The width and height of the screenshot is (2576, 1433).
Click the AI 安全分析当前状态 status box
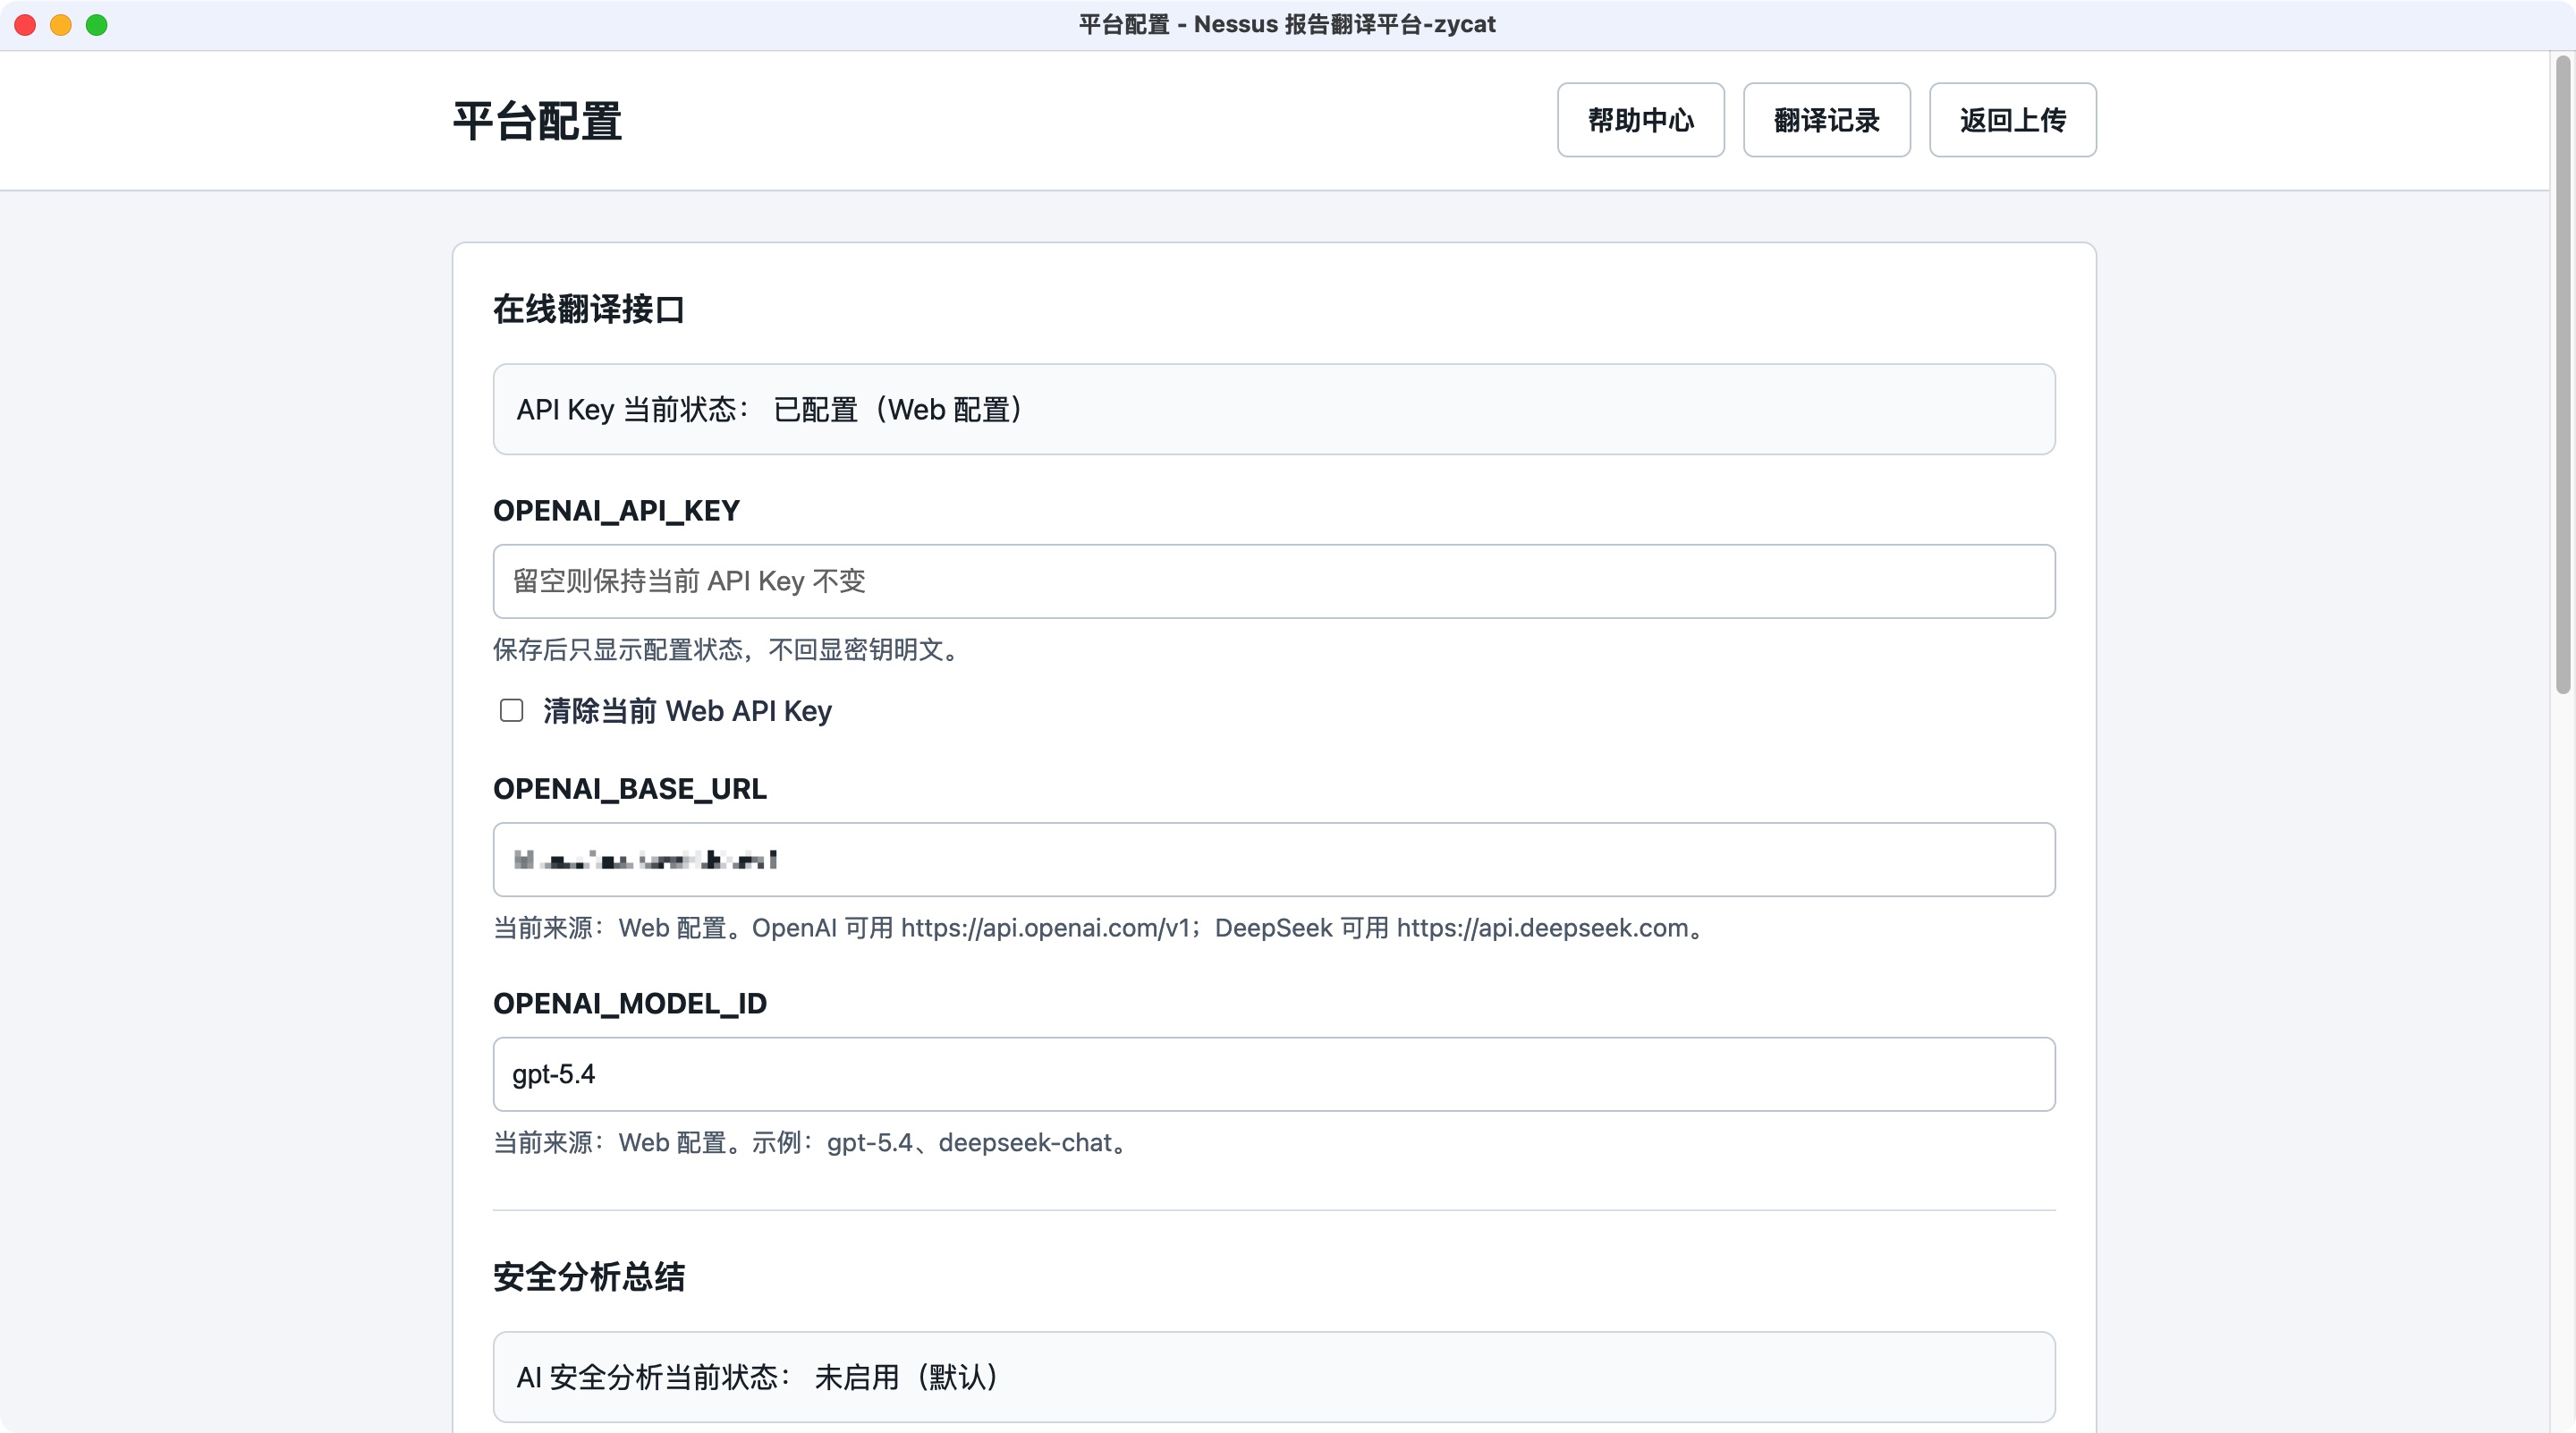tap(1274, 1377)
